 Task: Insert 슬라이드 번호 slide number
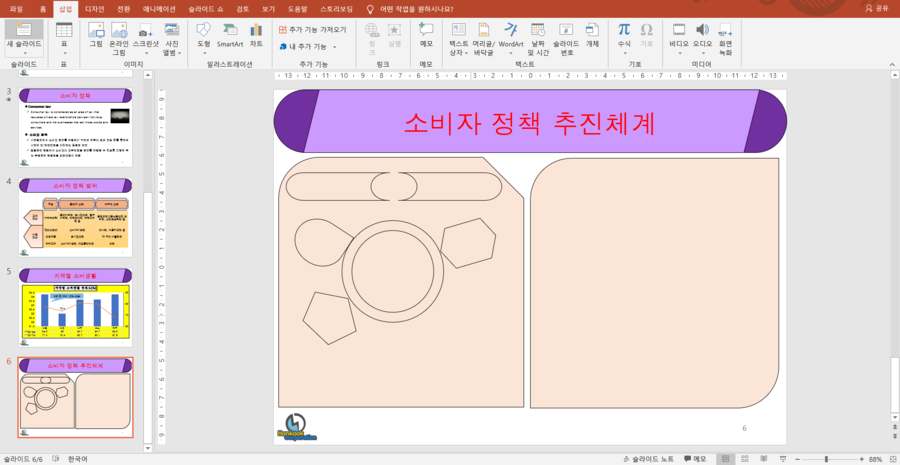566,38
